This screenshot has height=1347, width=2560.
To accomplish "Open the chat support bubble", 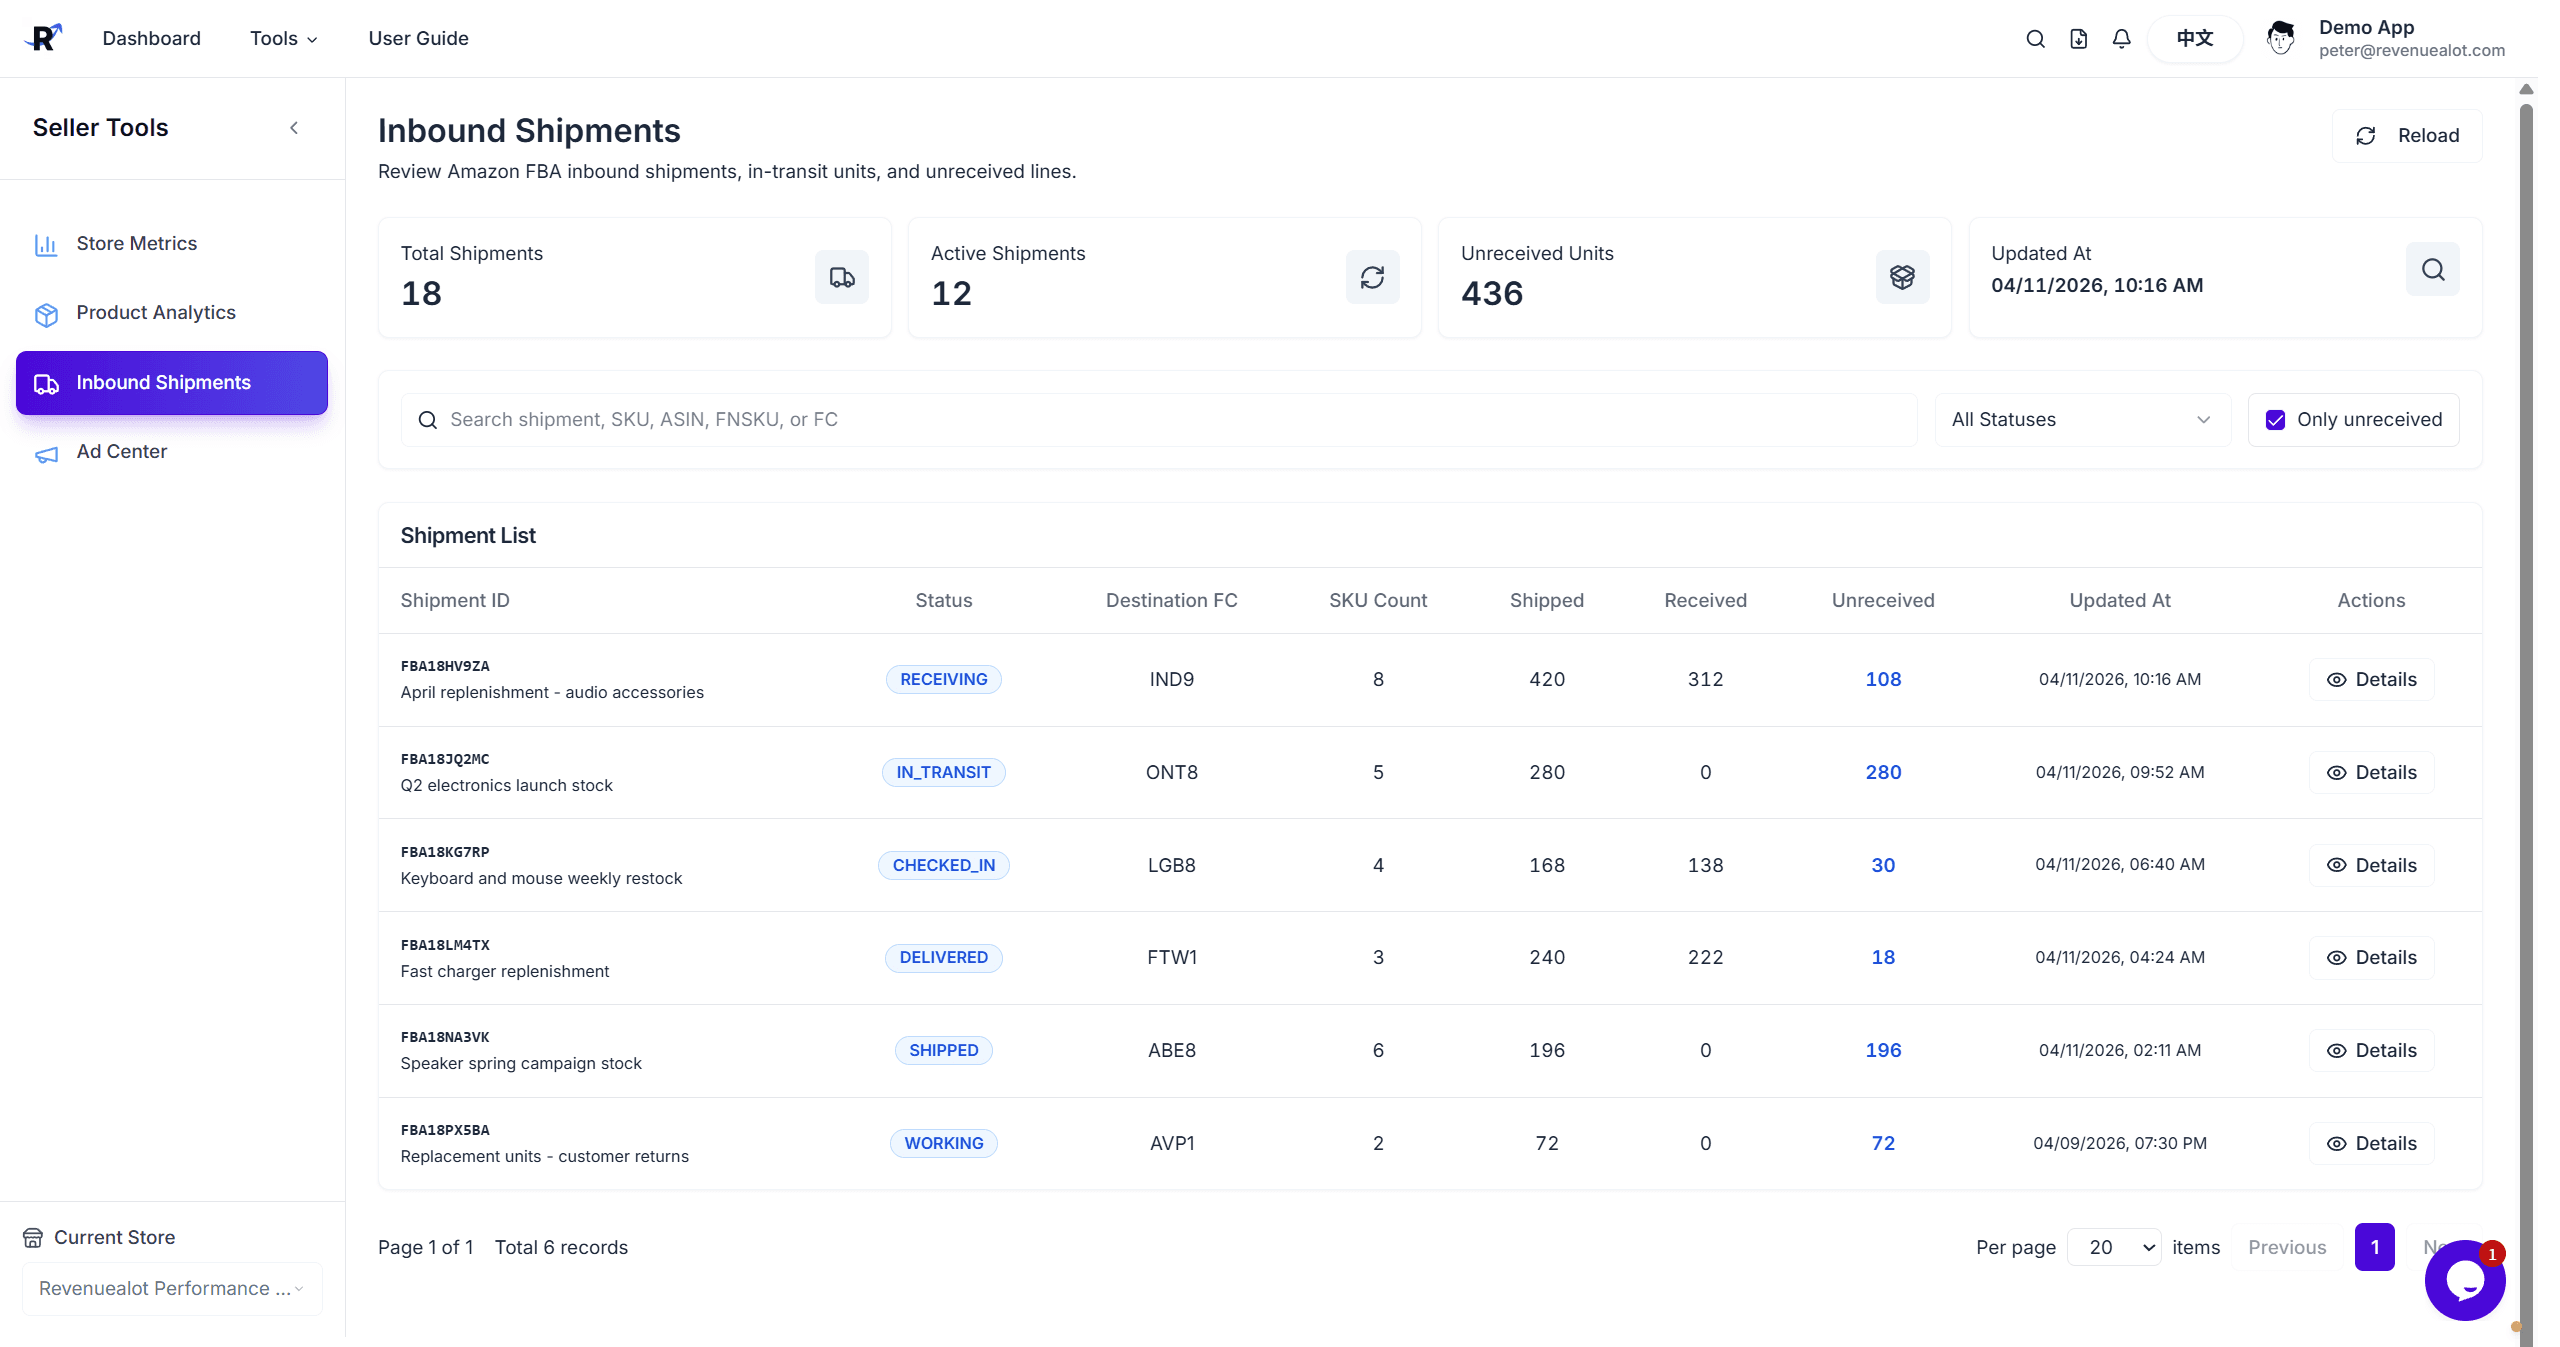I will (x=2464, y=1281).
